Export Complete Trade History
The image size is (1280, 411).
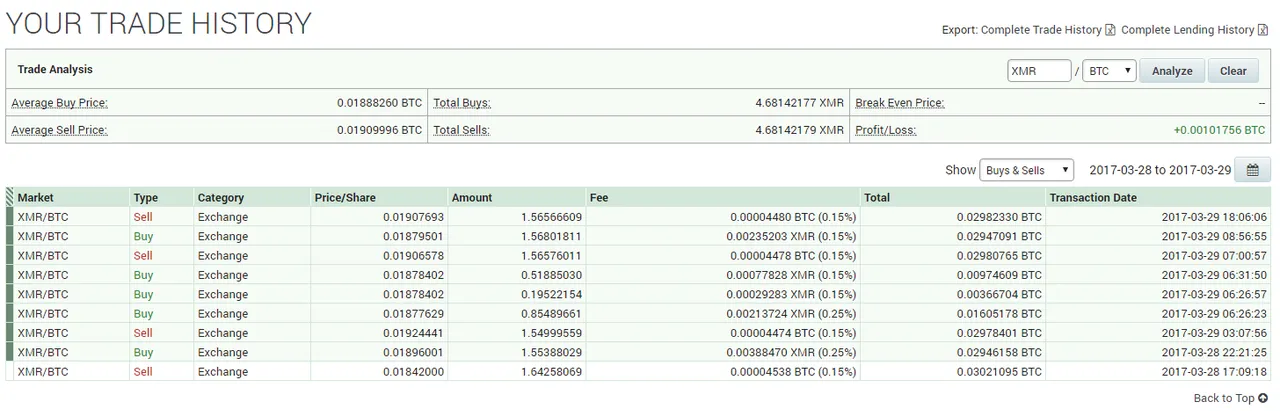point(1041,30)
